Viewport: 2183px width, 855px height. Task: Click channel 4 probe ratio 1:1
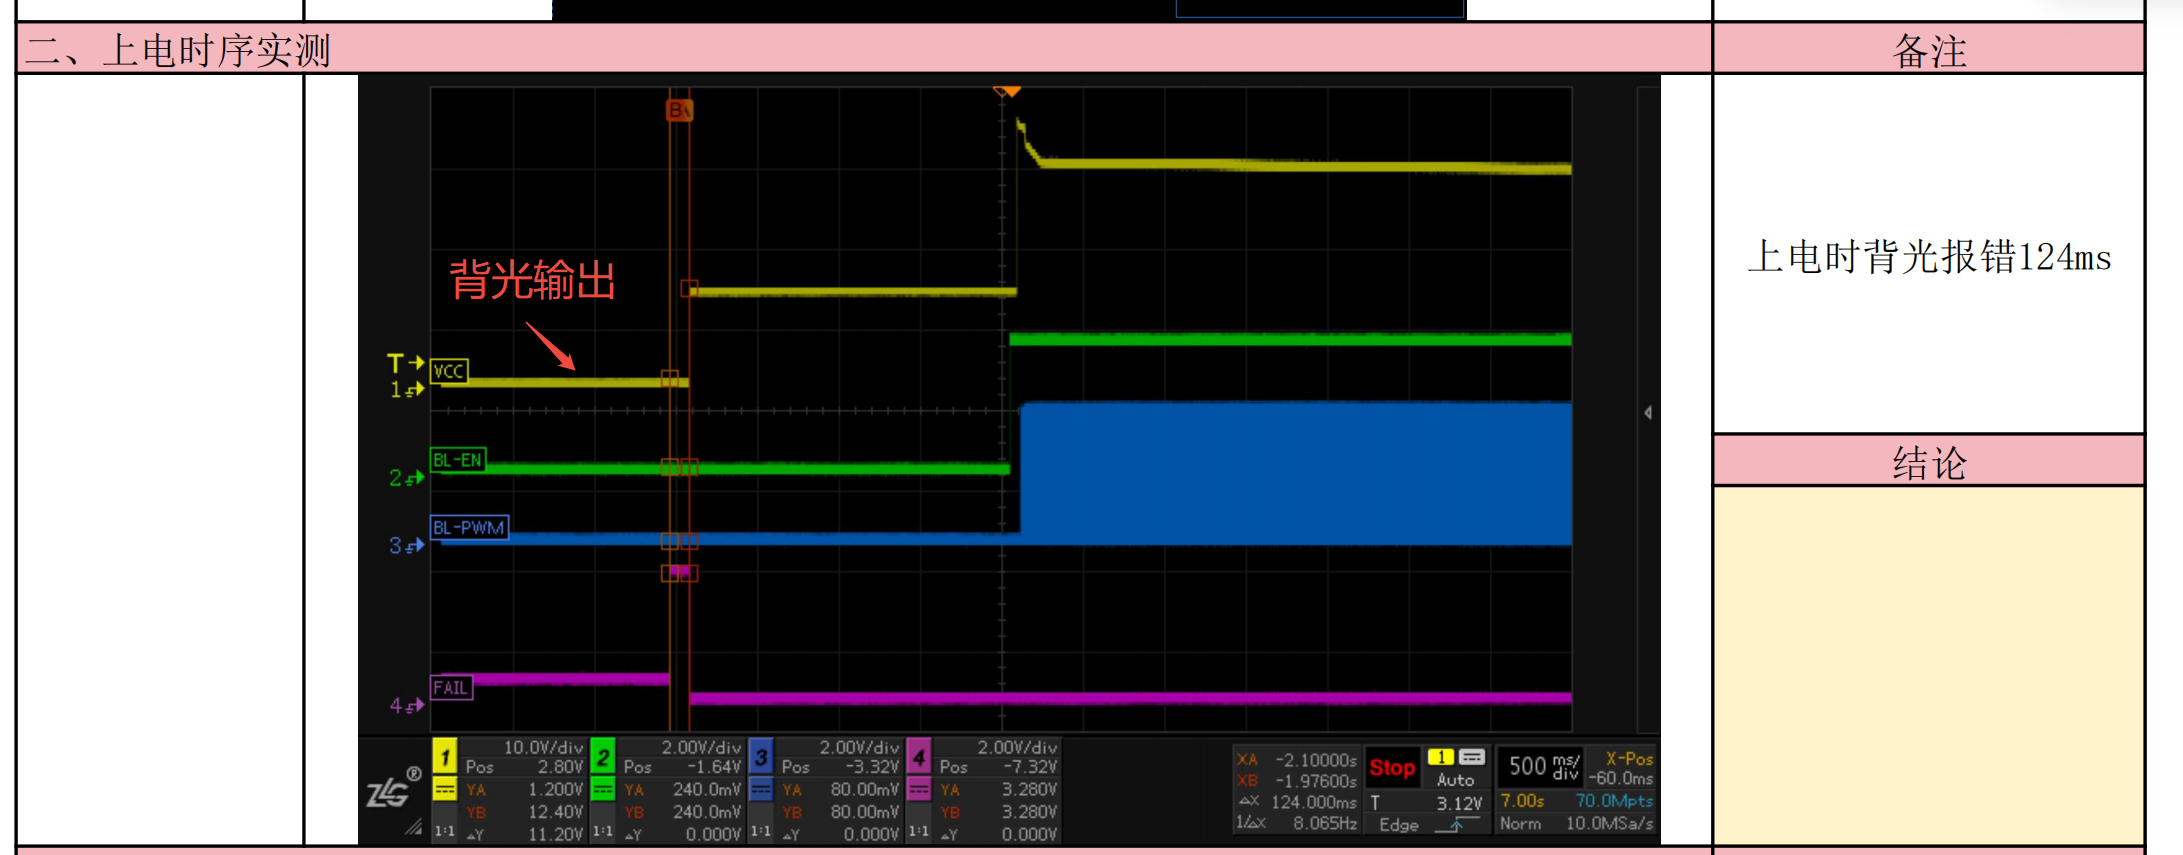click(919, 832)
